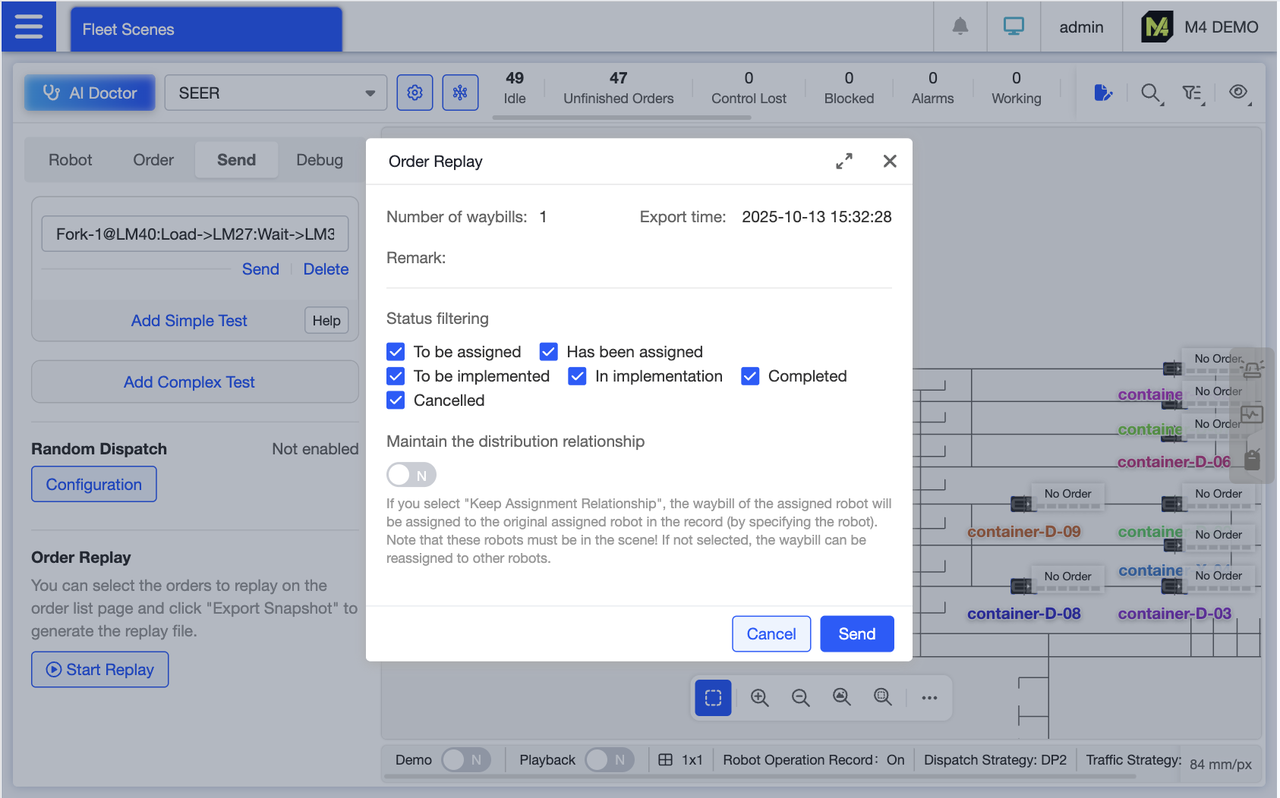1280x798 pixels.
Task: Expand the Order Replay dialog to fullscreen
Action: [844, 160]
